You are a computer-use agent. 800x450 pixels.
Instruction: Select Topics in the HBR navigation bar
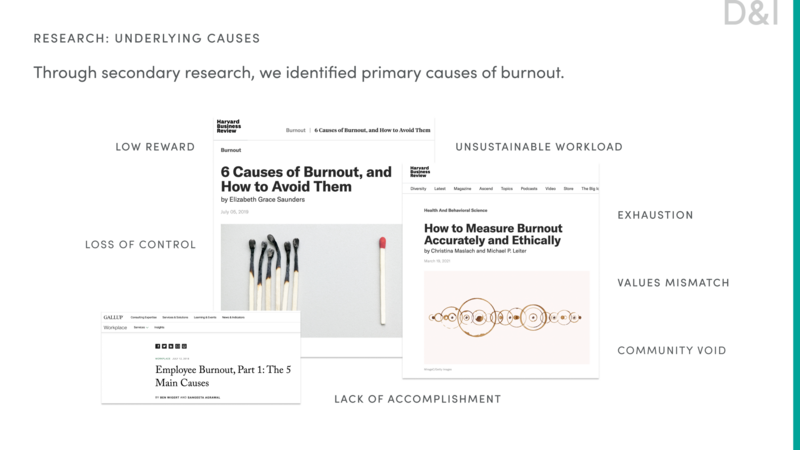(x=507, y=189)
